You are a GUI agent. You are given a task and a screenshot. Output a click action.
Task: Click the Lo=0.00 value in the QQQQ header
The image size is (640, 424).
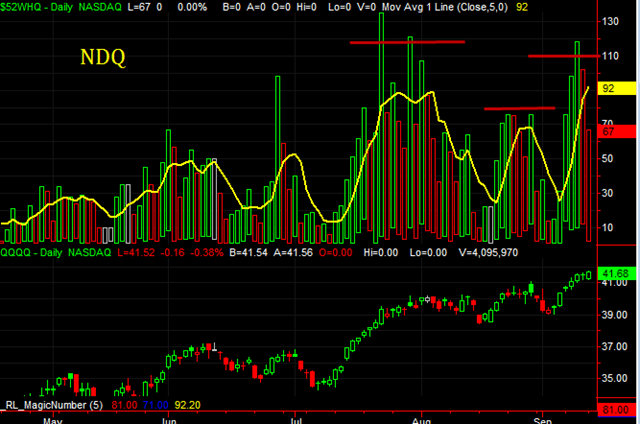tap(428, 253)
